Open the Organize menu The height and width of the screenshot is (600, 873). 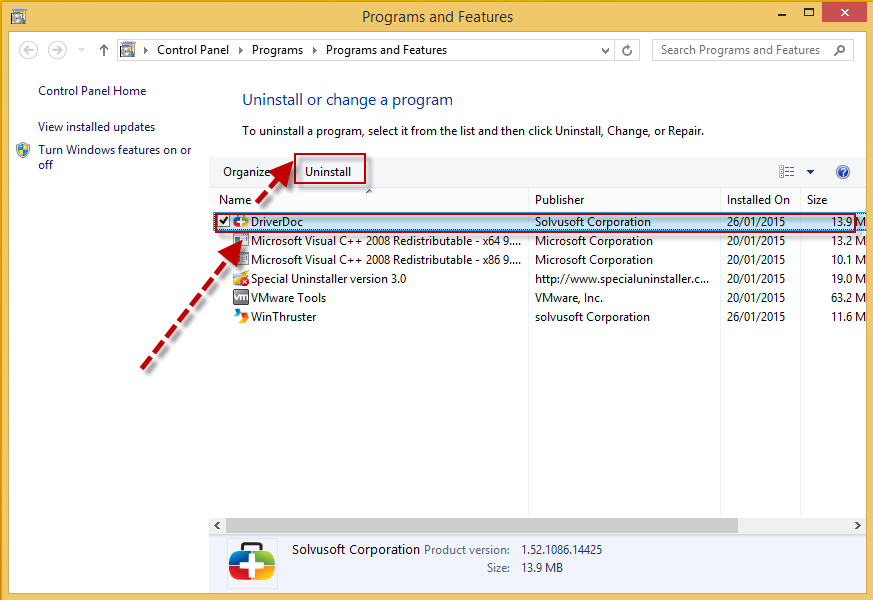pyautogui.click(x=247, y=172)
